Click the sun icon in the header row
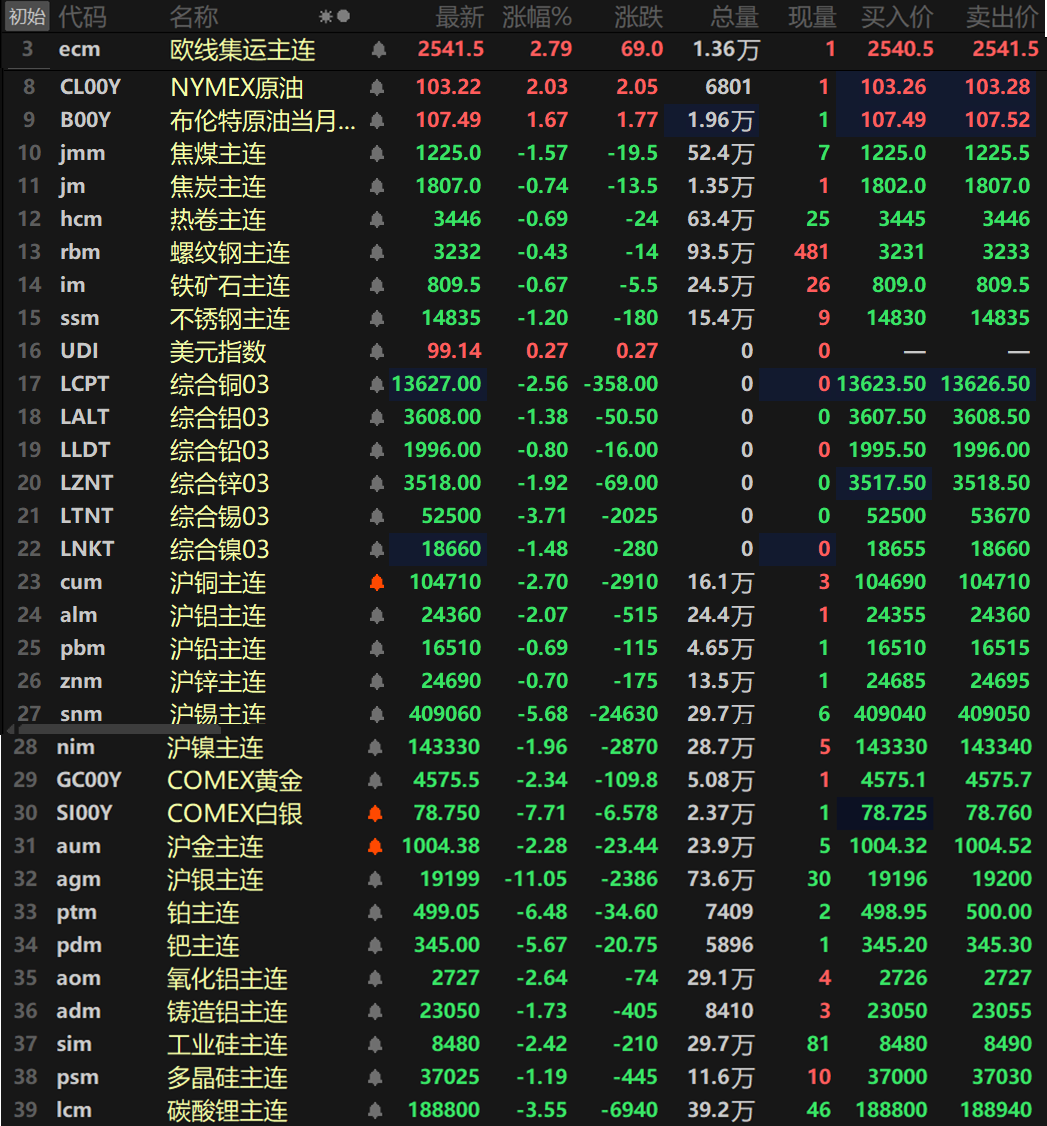 (x=326, y=16)
